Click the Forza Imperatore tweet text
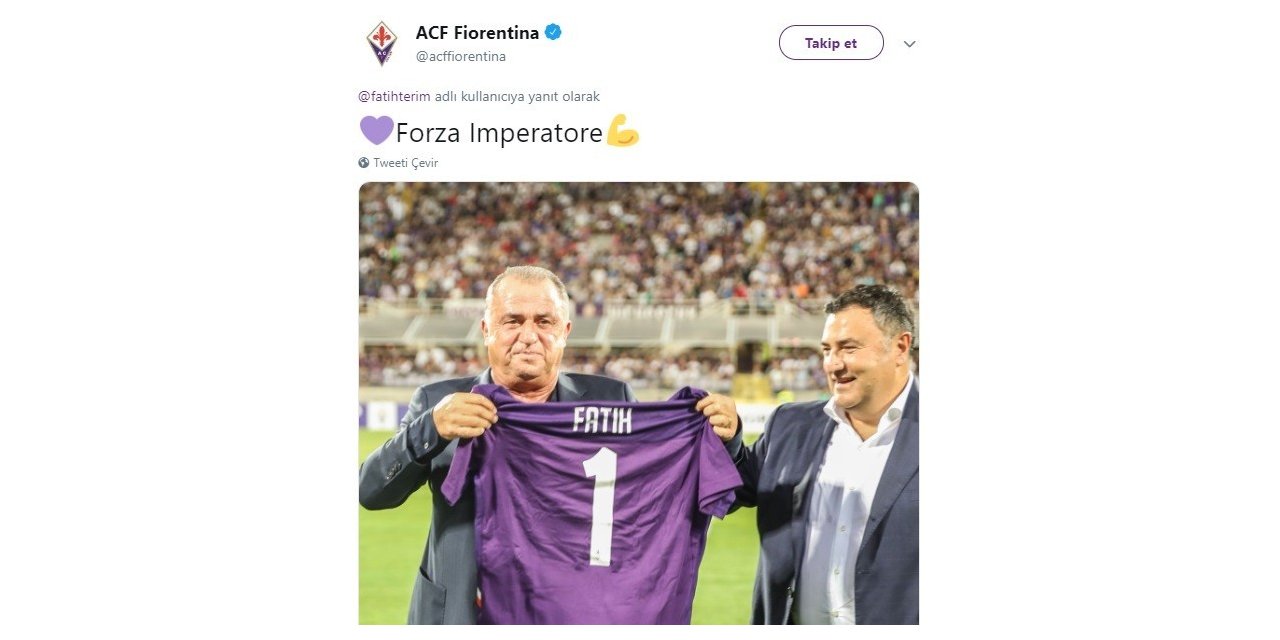The image size is (1280, 640). (498, 131)
